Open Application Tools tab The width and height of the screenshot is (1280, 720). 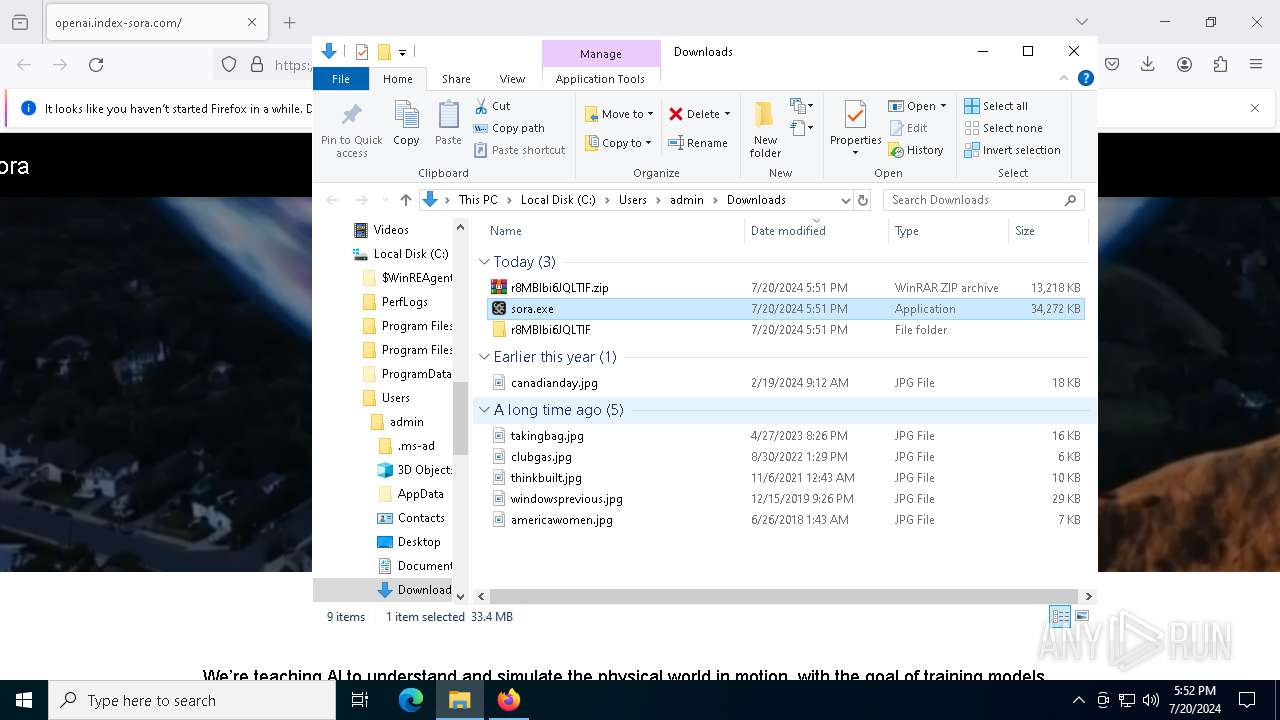(x=600, y=79)
